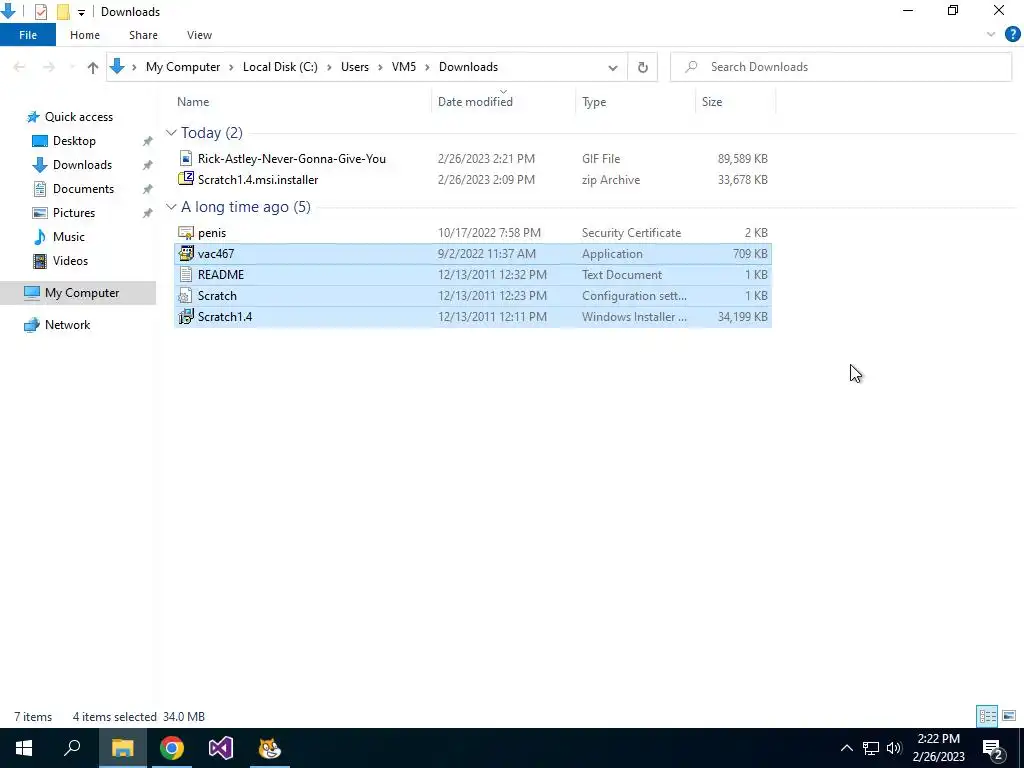Image resolution: width=1024 pixels, height=768 pixels.
Task: Click the 89,589 KB size cell
Action: (x=743, y=159)
